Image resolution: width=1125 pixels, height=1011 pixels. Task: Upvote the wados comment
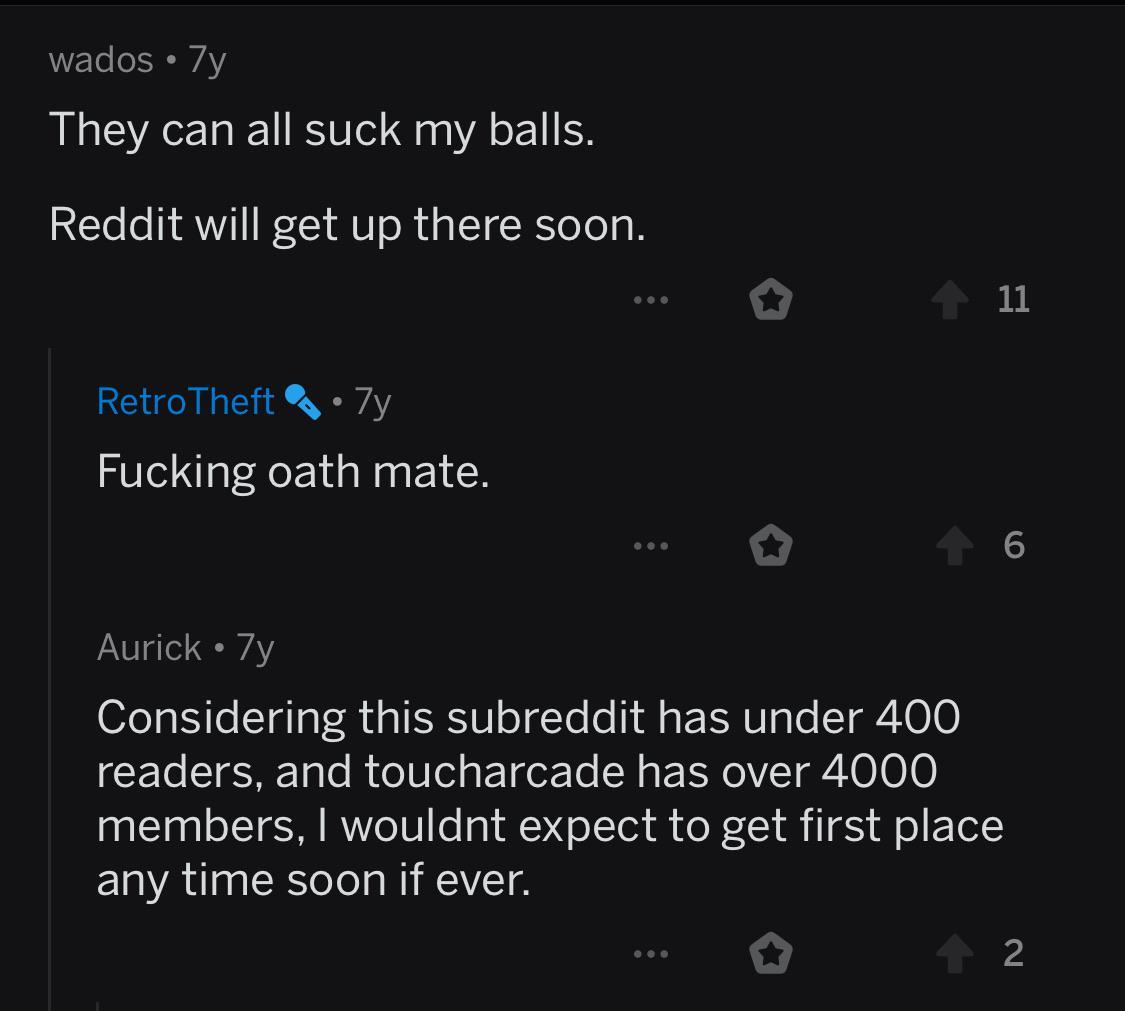pos(950,299)
